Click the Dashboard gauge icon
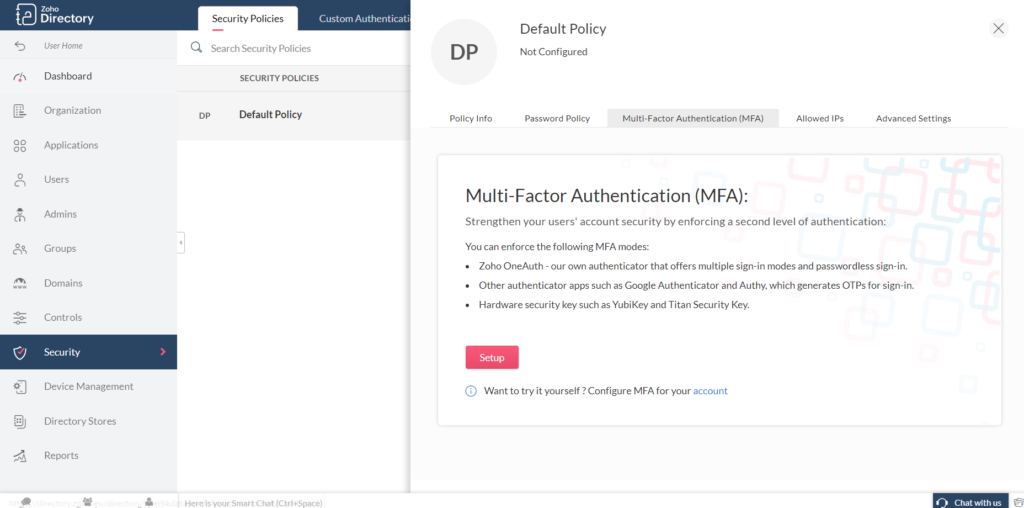The image size is (1024, 508). (x=20, y=76)
